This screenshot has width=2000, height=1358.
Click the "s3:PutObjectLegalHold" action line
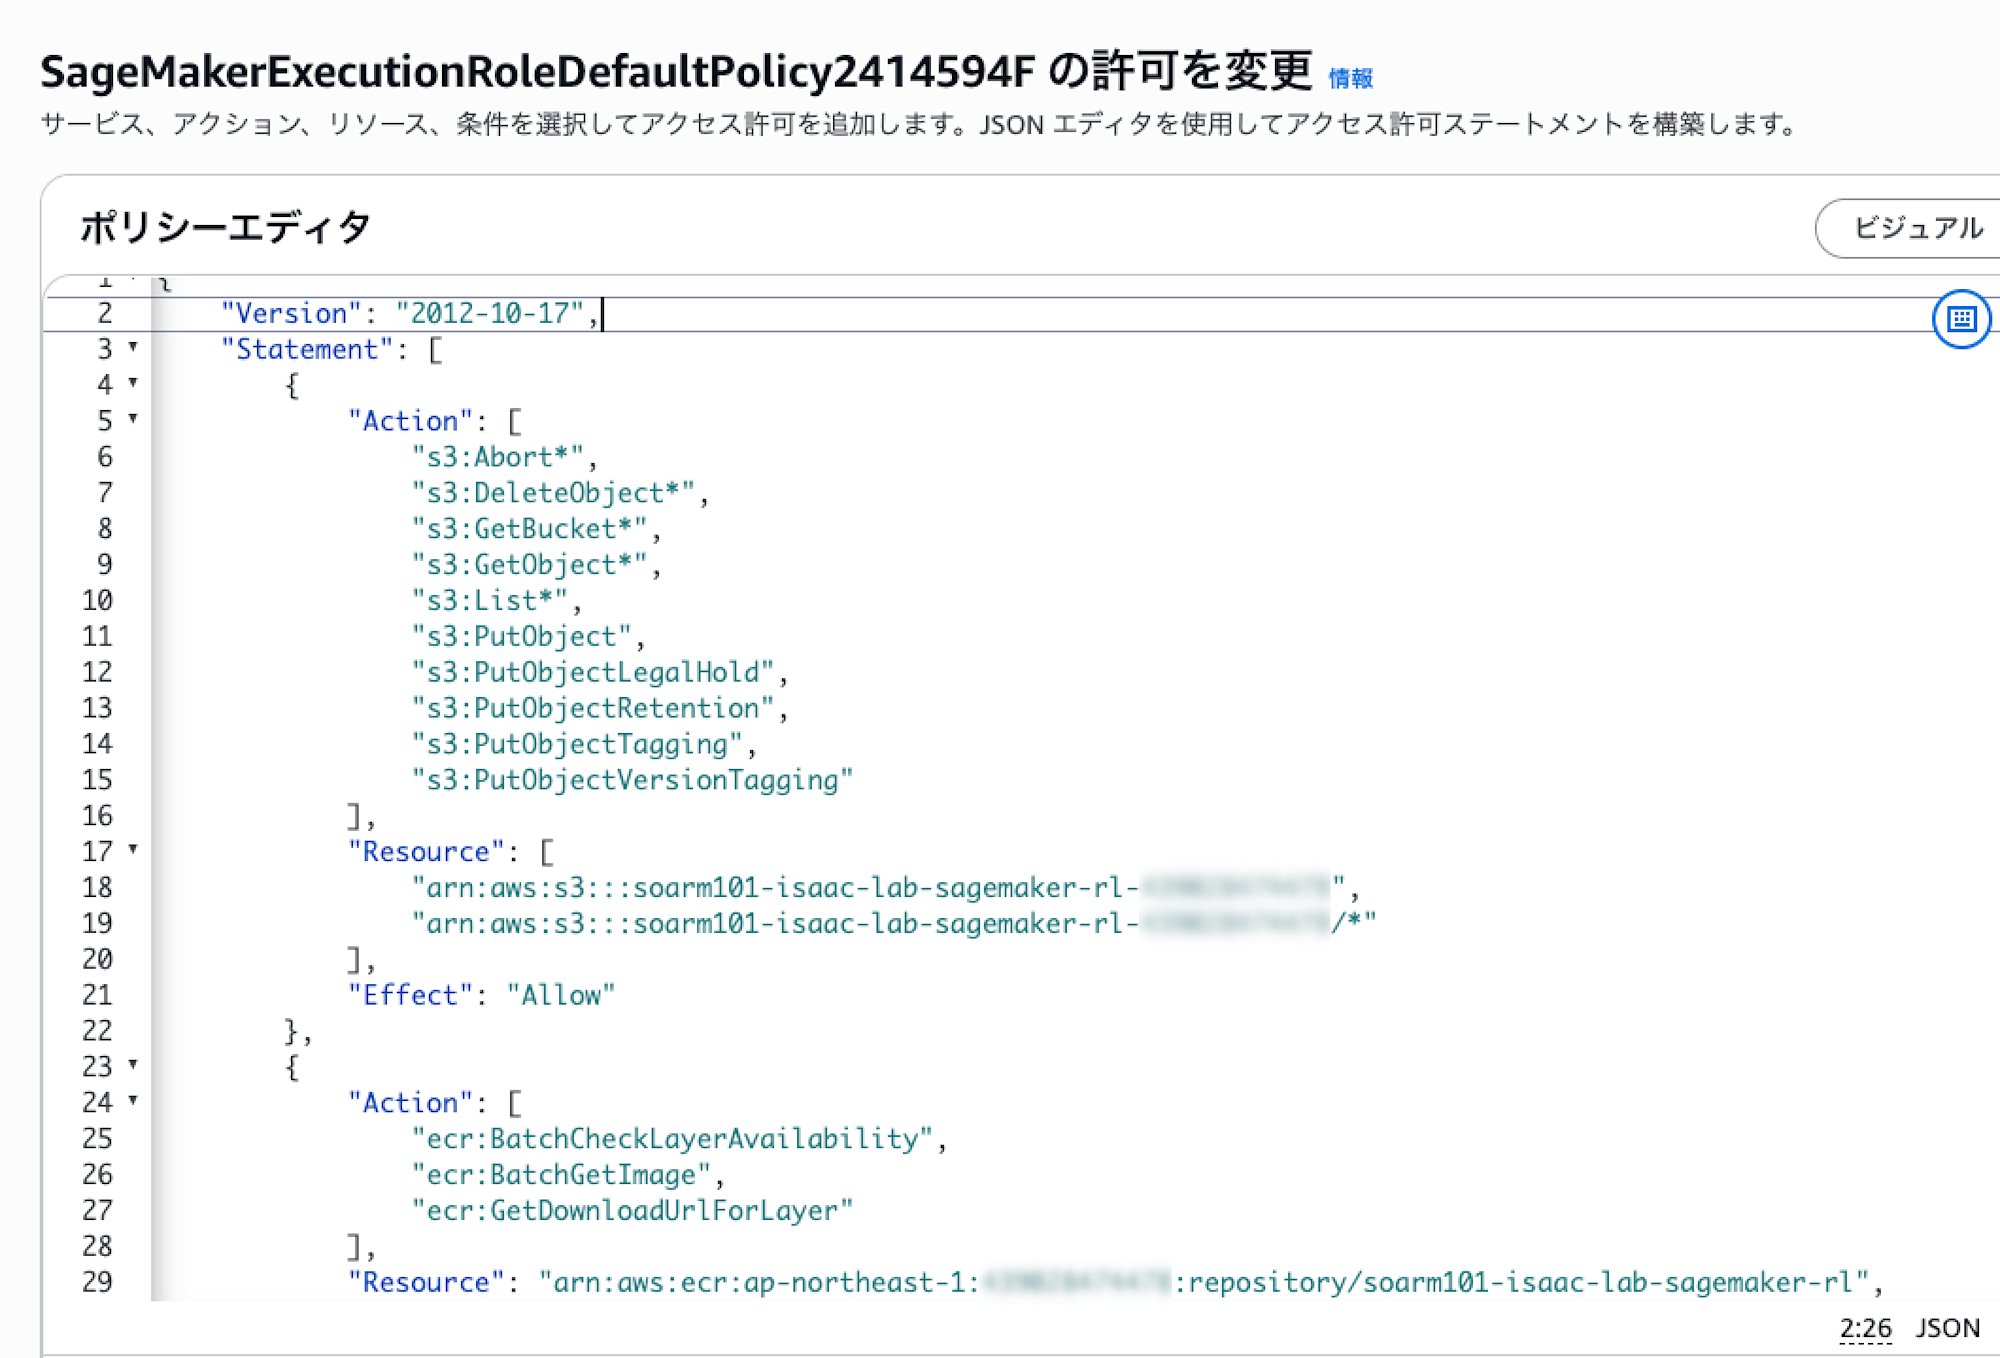pyautogui.click(x=600, y=673)
